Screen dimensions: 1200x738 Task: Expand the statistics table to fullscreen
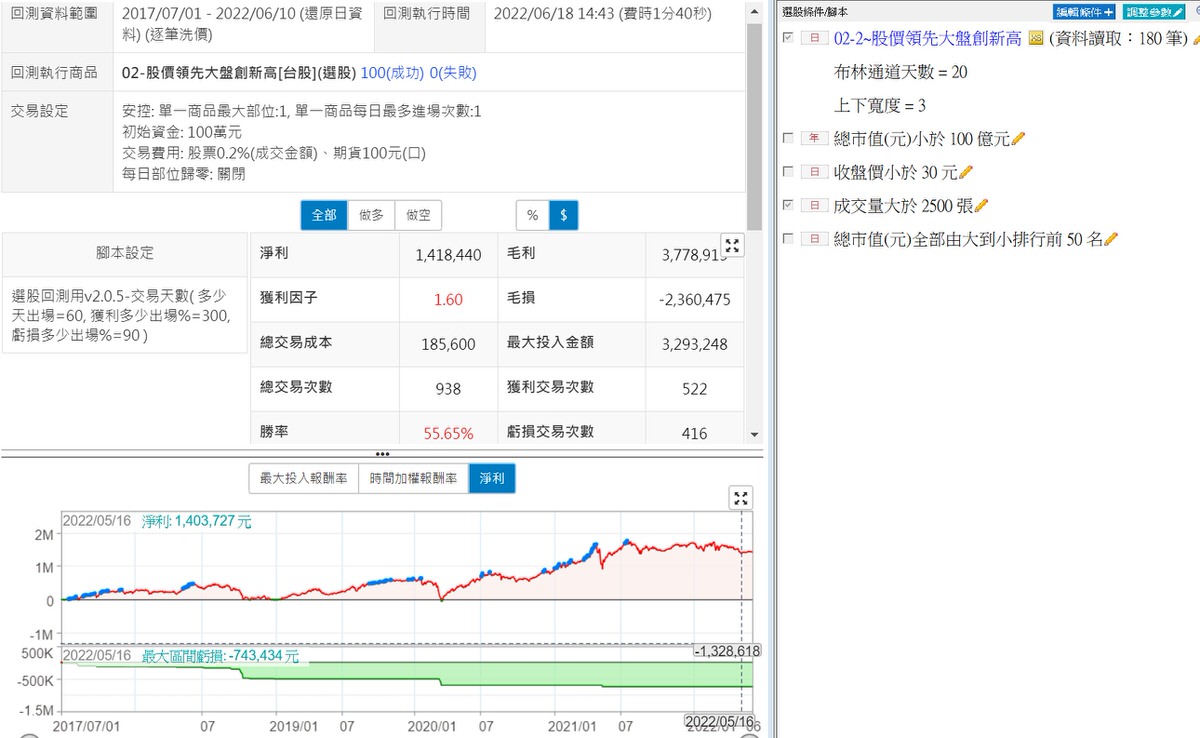tap(732, 246)
